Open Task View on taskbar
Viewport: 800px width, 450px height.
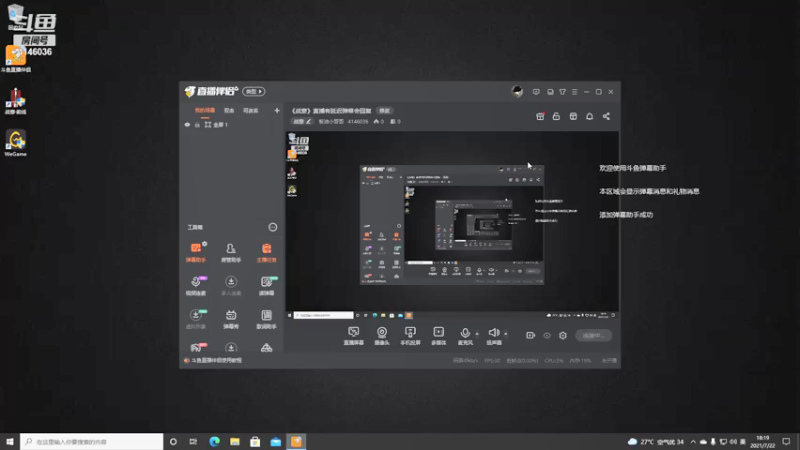tap(193, 441)
